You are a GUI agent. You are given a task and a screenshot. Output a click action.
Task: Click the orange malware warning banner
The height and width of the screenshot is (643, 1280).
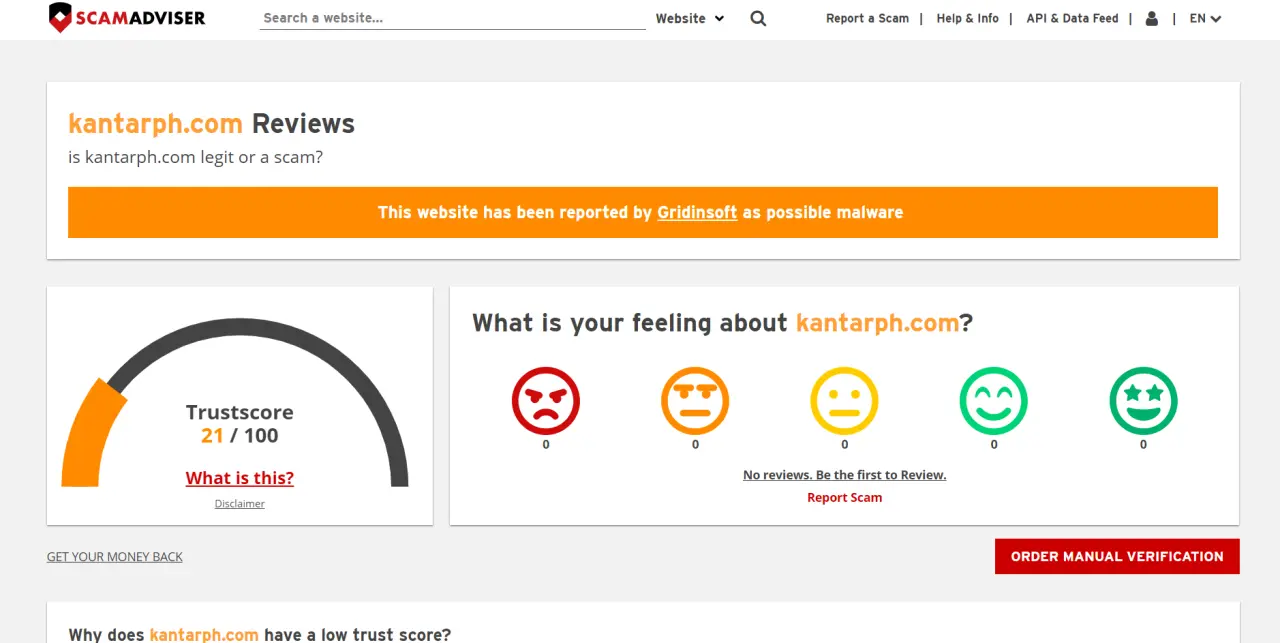(643, 212)
